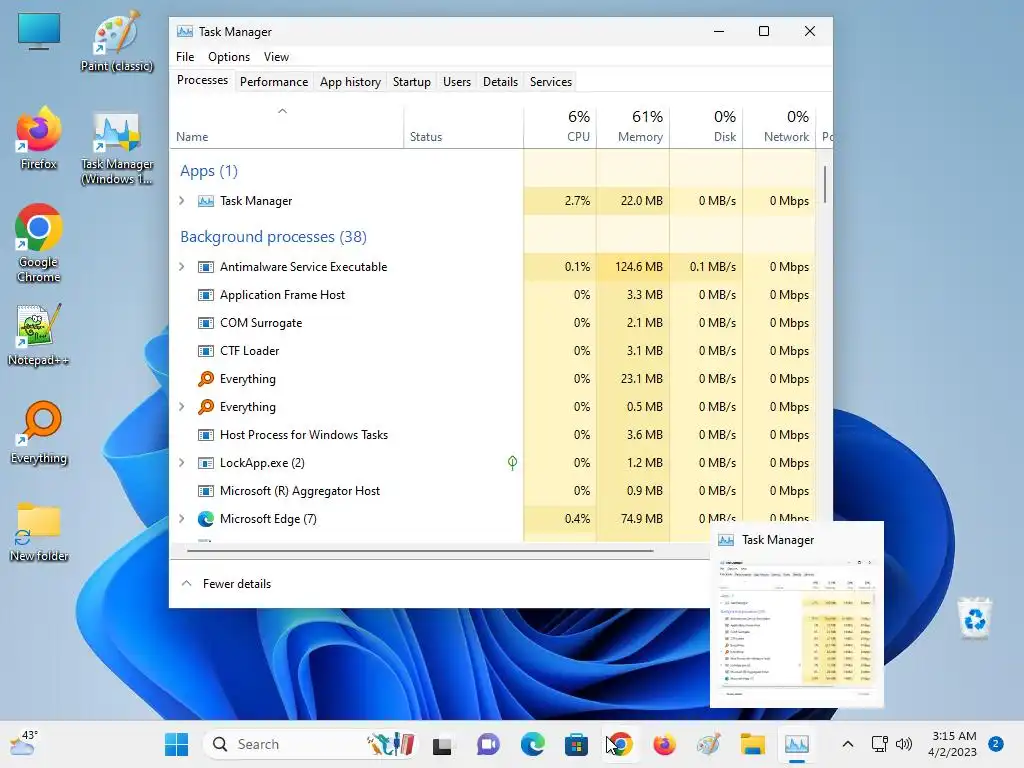Sort processes by Status column
1024x768 pixels.
[464, 127]
